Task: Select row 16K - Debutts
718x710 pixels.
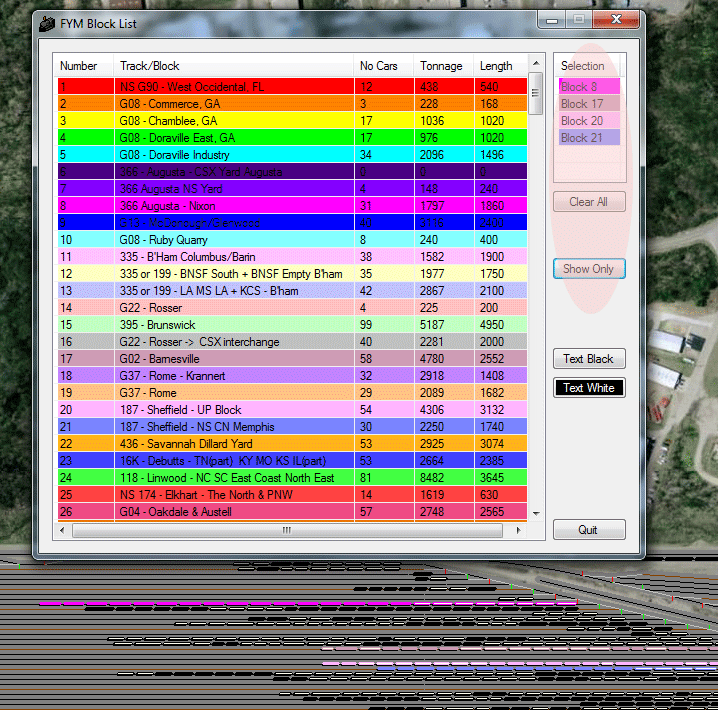Action: pyautogui.click(x=292, y=461)
